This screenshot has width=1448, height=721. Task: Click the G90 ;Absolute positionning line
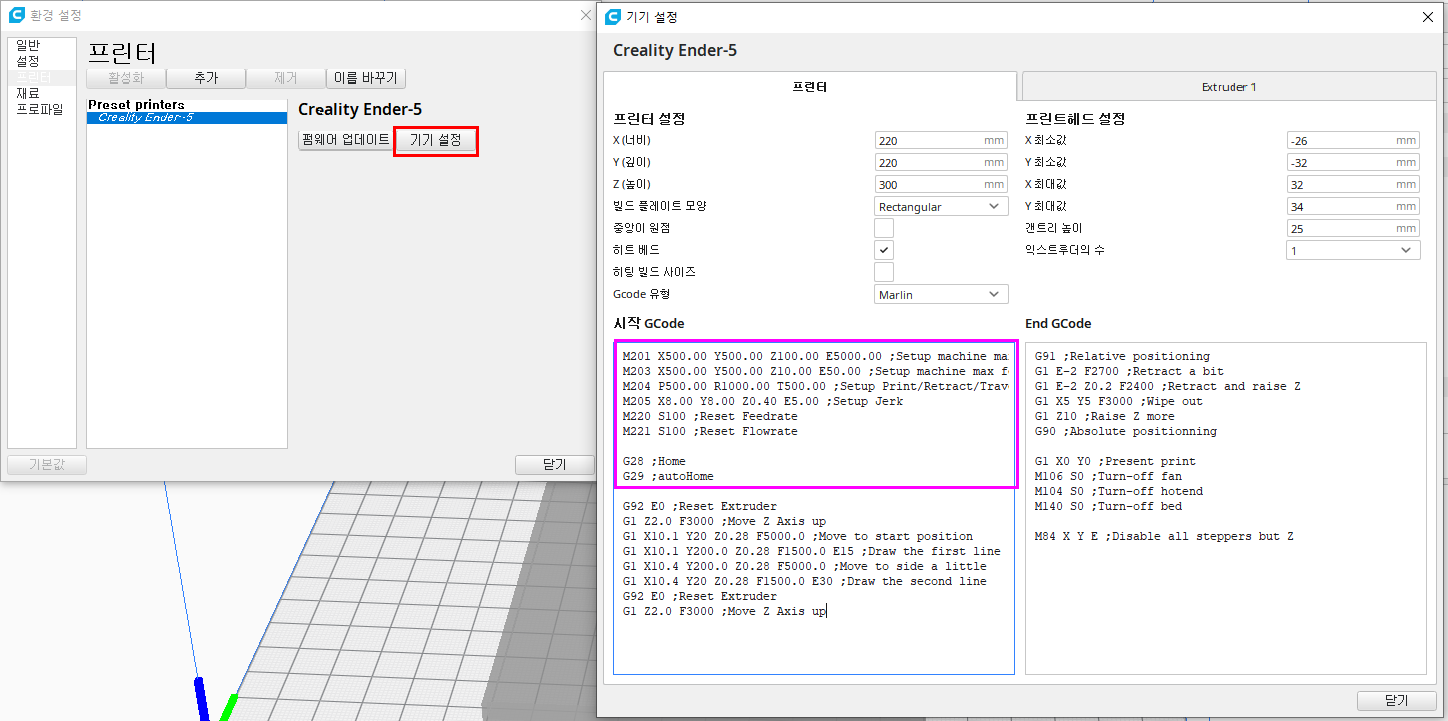[x=1126, y=431]
